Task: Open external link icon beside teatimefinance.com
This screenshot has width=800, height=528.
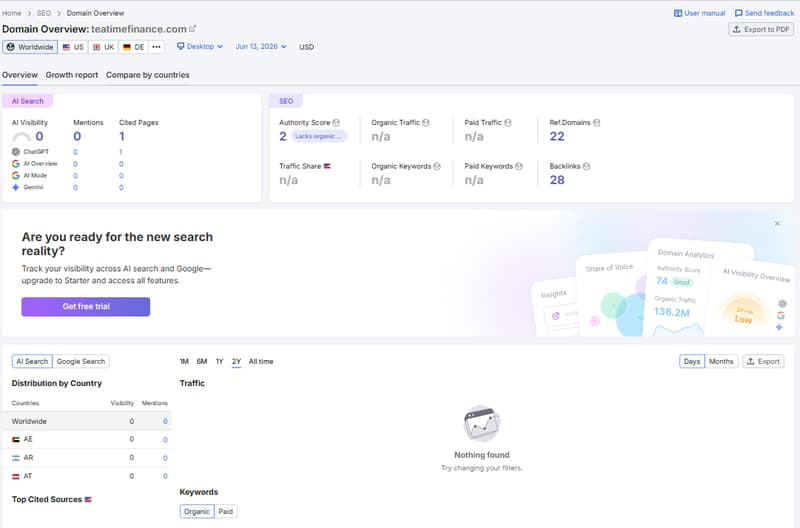Action: (x=192, y=29)
